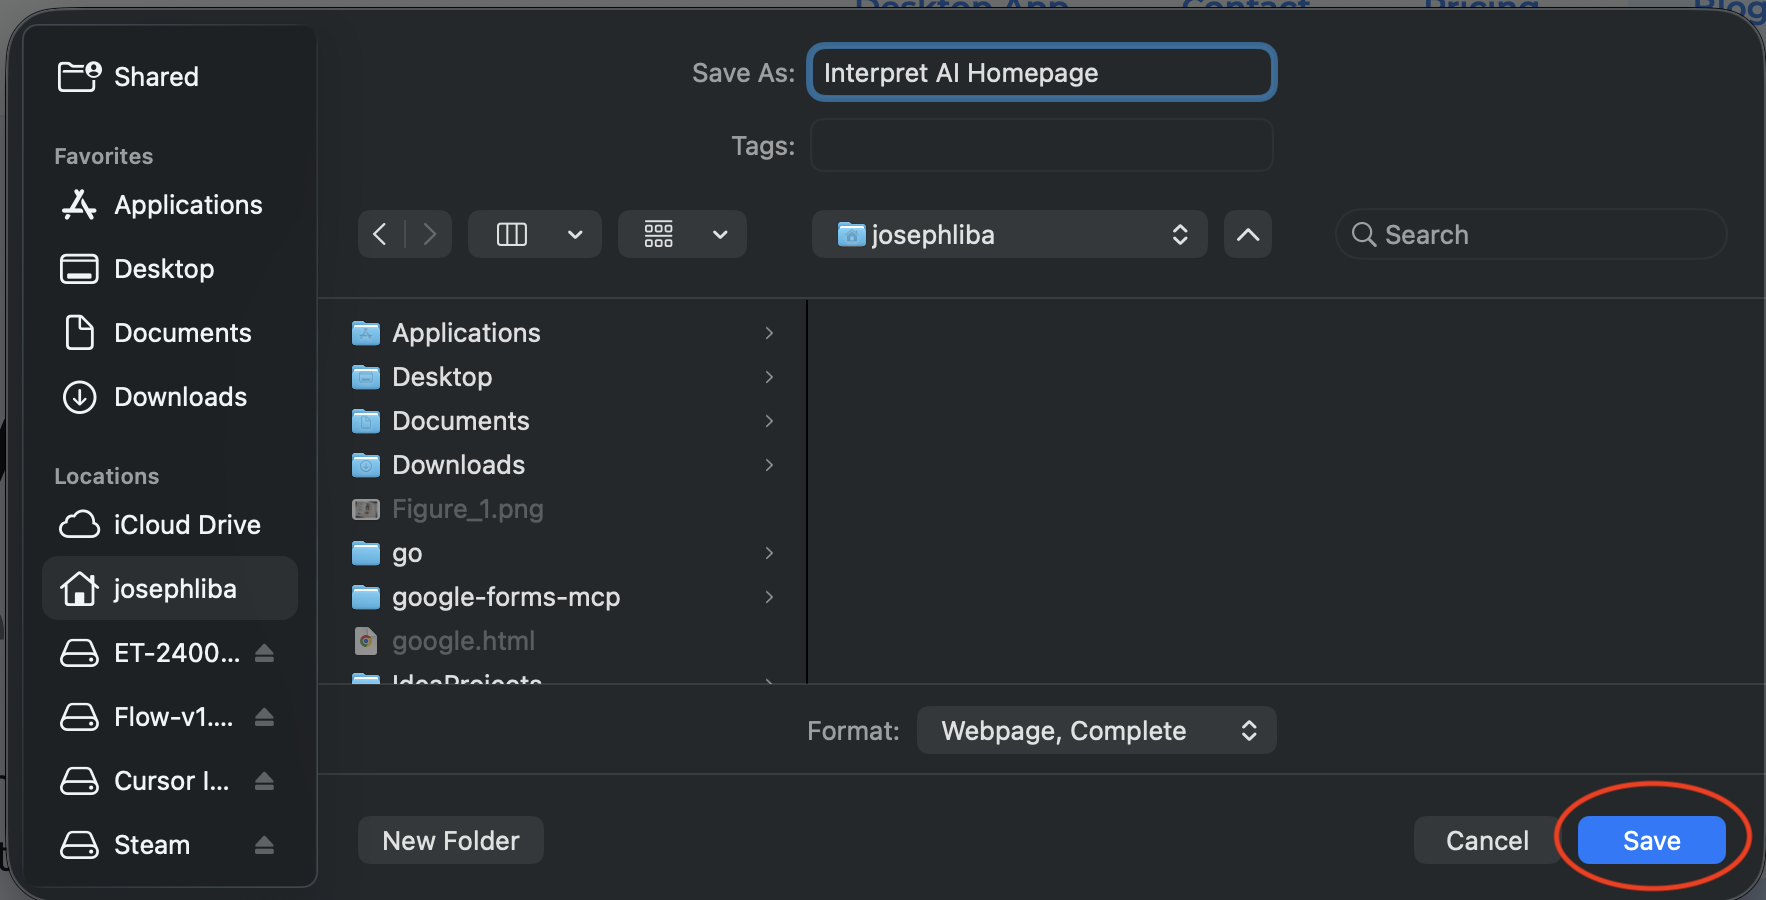Eject the Flow-v1 volume
1766x900 pixels.
click(x=264, y=717)
